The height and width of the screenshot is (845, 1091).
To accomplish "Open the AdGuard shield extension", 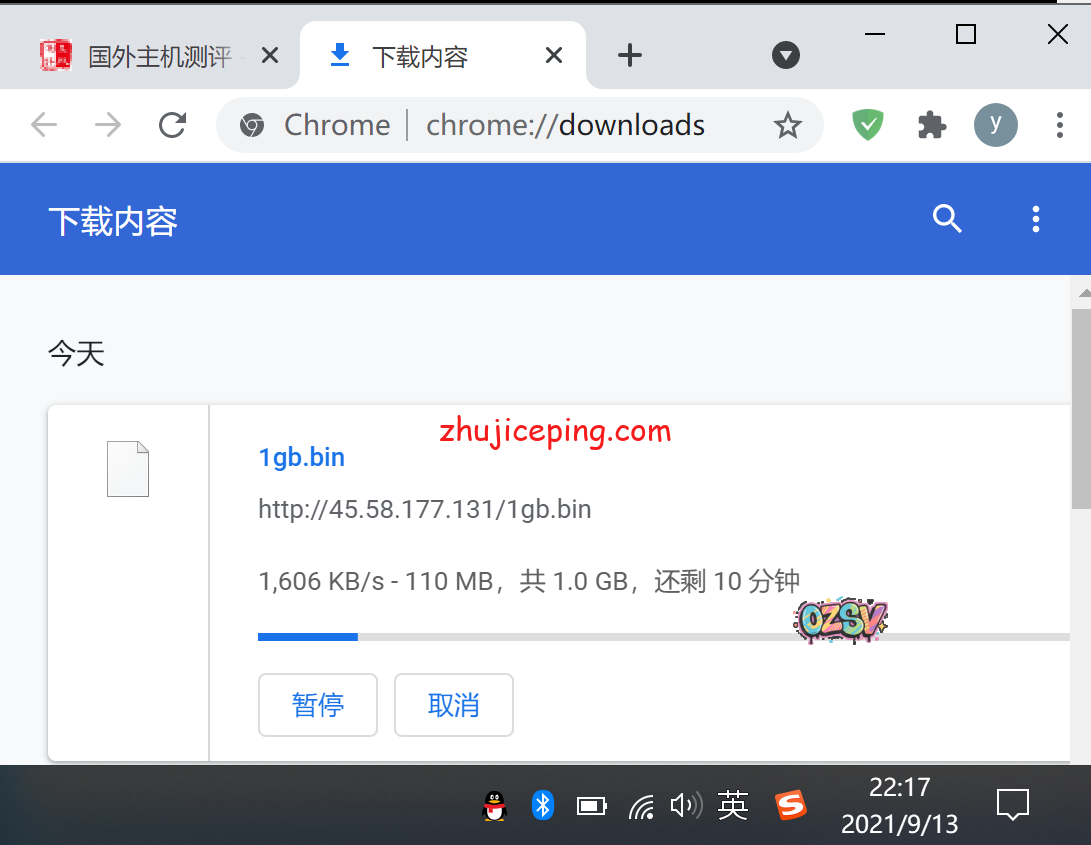I will [x=867, y=125].
